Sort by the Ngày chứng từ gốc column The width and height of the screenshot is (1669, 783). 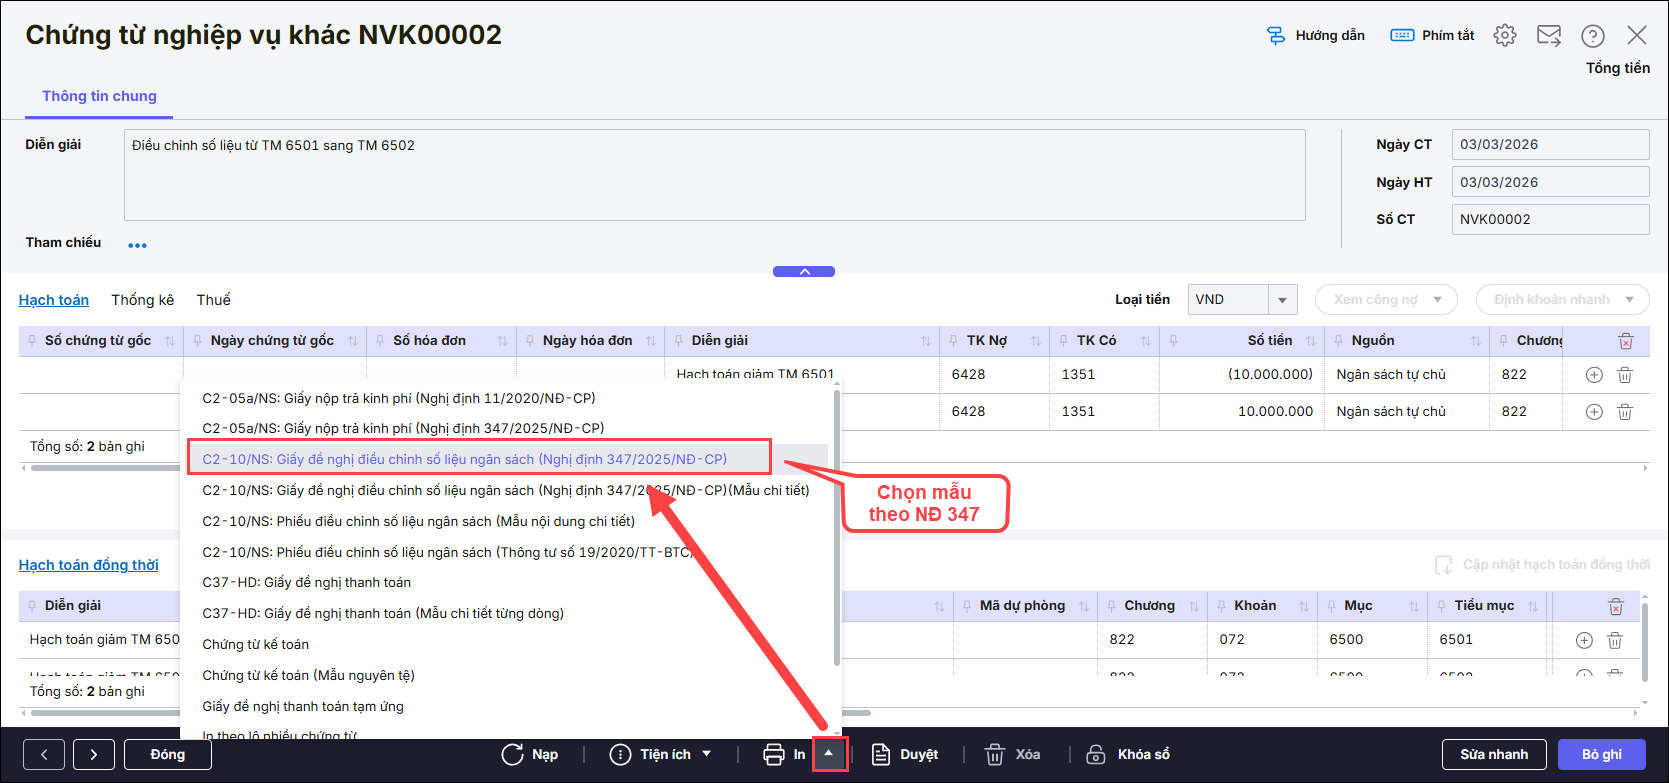(353, 341)
